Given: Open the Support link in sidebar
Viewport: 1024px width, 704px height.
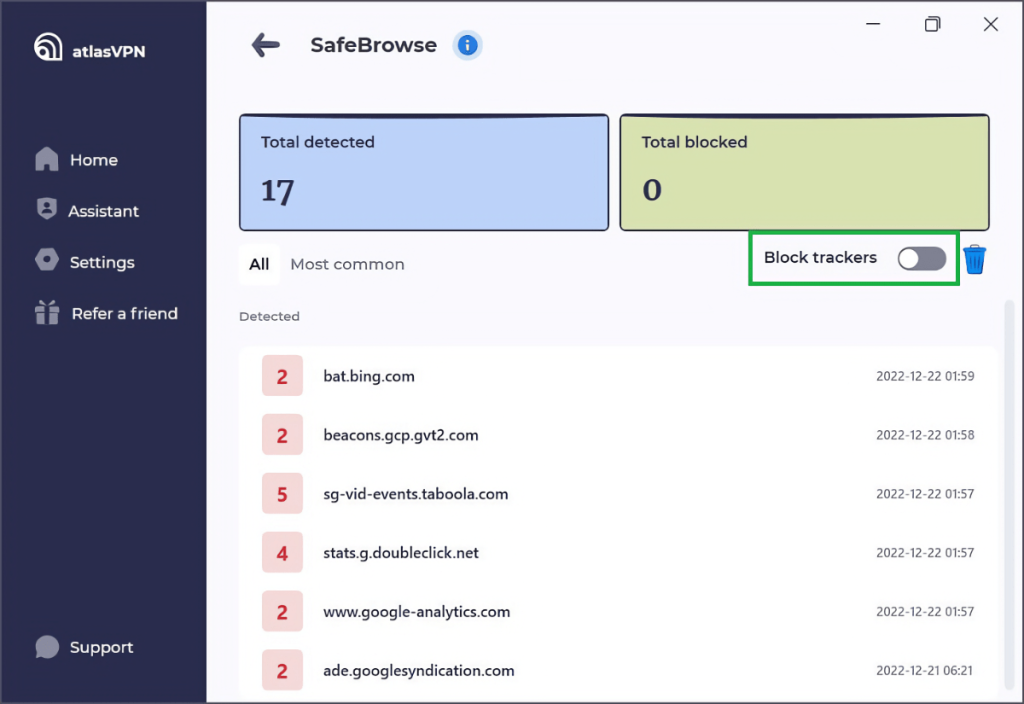Looking at the screenshot, I should coord(84,647).
